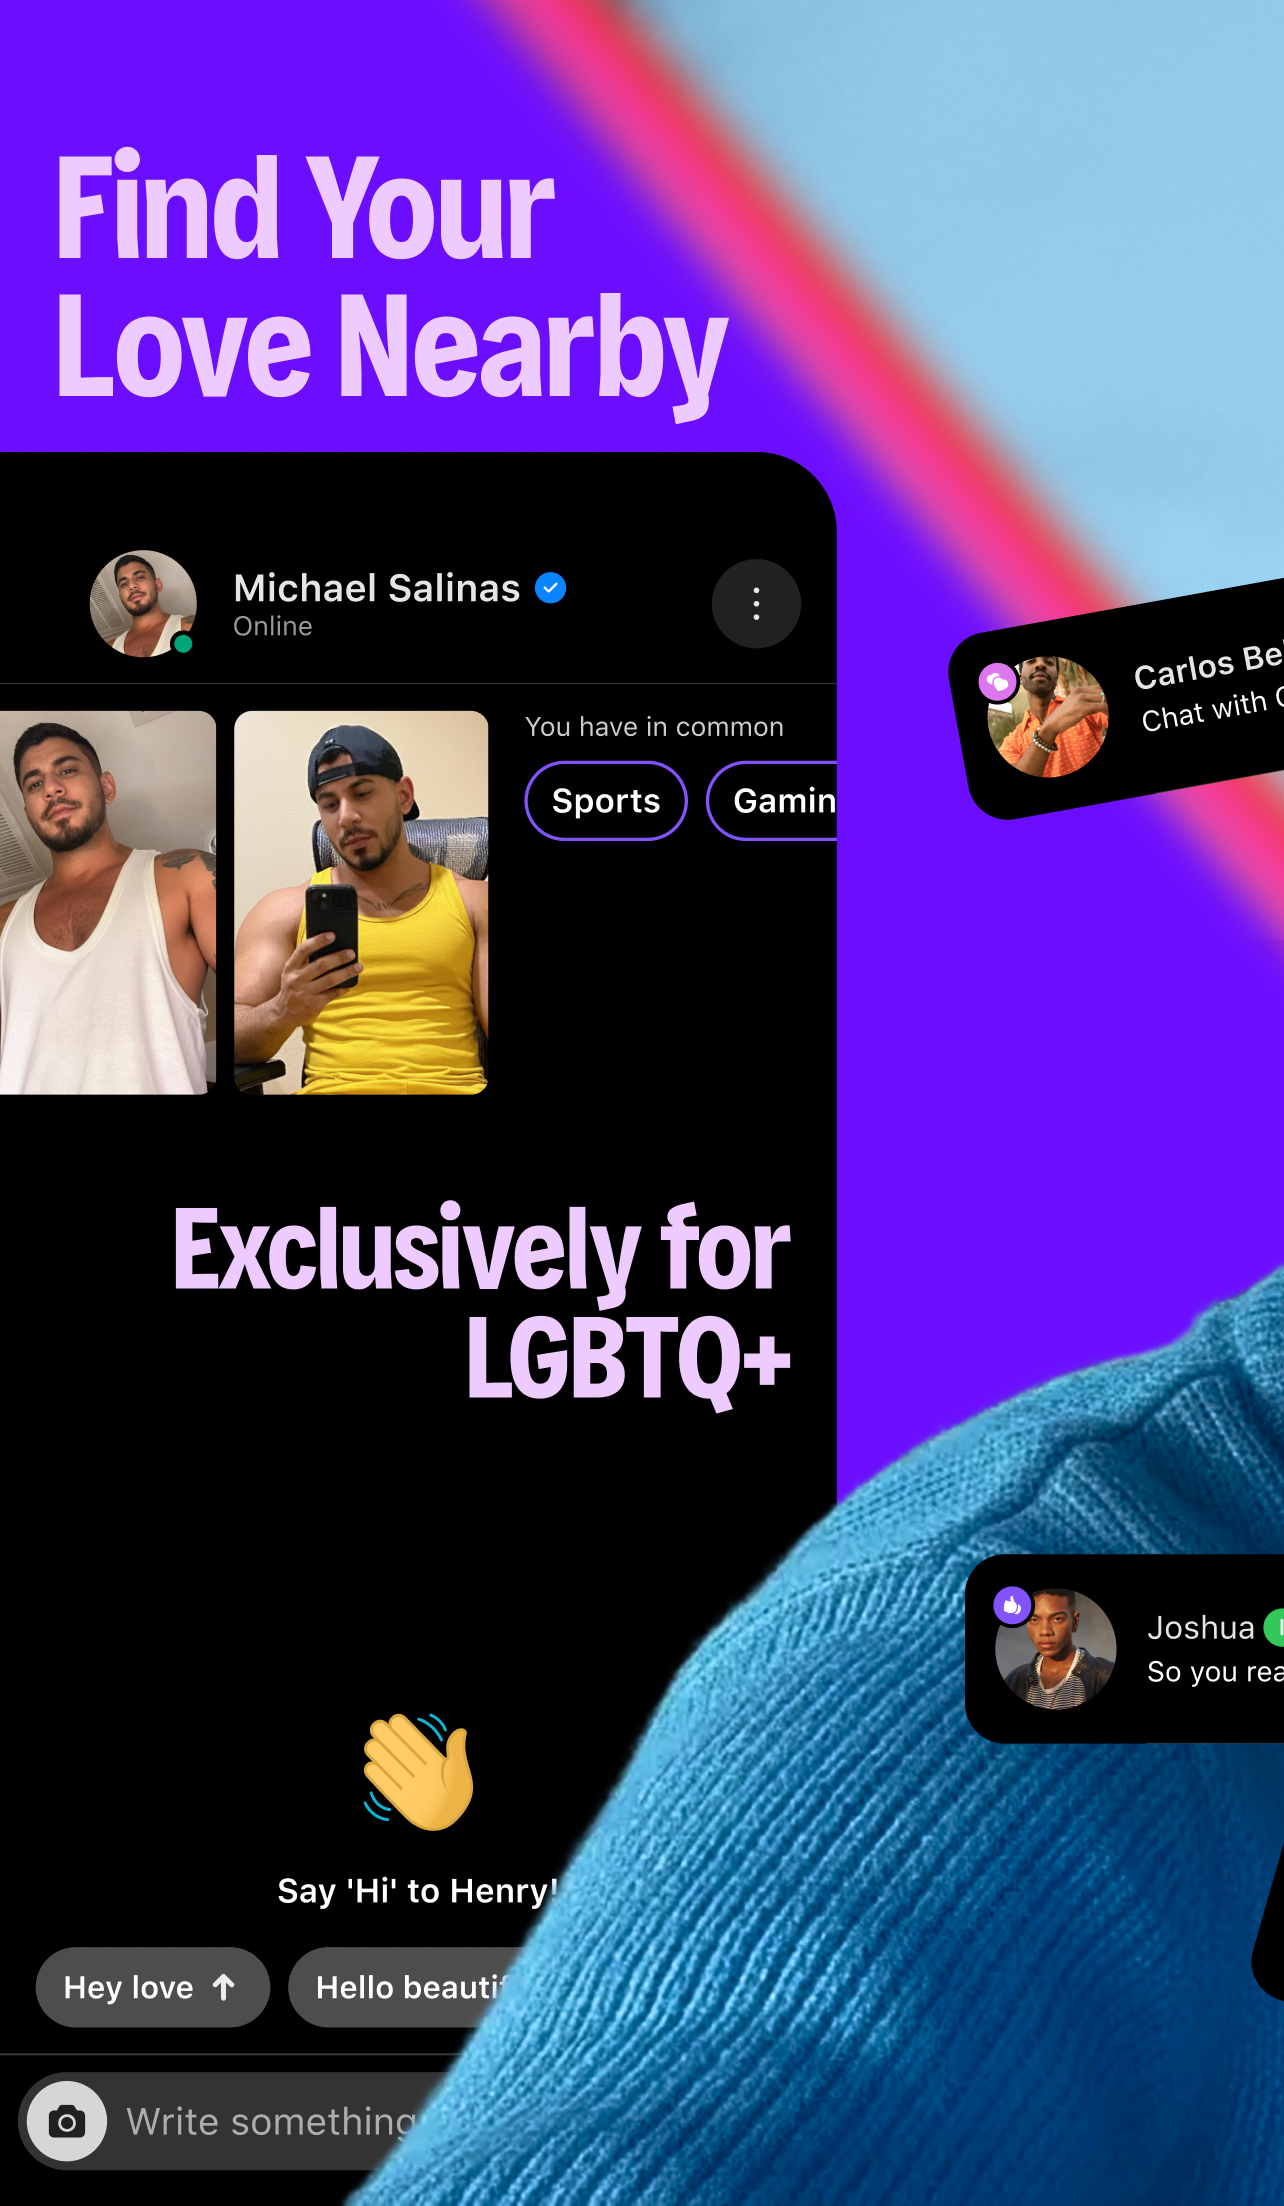1284x2206 pixels.
Task: Open the three-dot options menu
Action: coord(756,603)
